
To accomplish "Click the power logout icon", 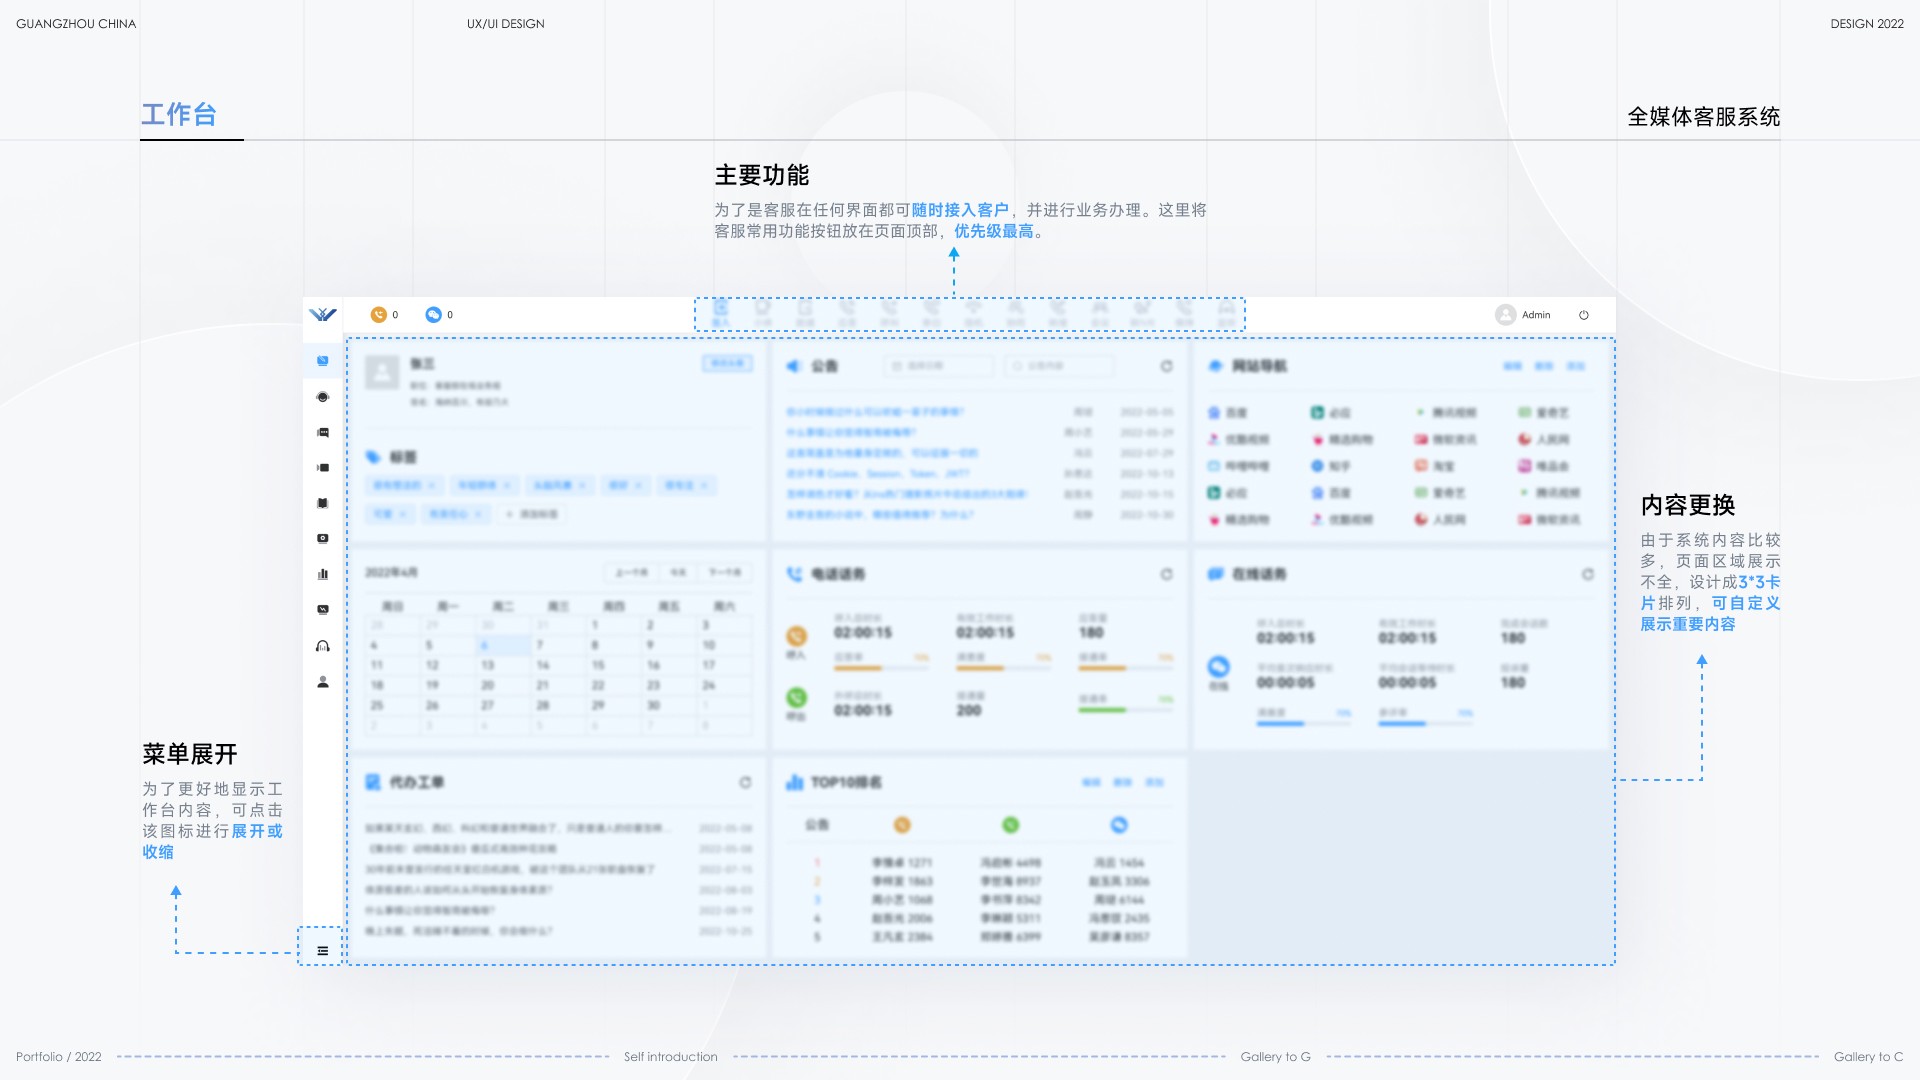I will point(1584,315).
